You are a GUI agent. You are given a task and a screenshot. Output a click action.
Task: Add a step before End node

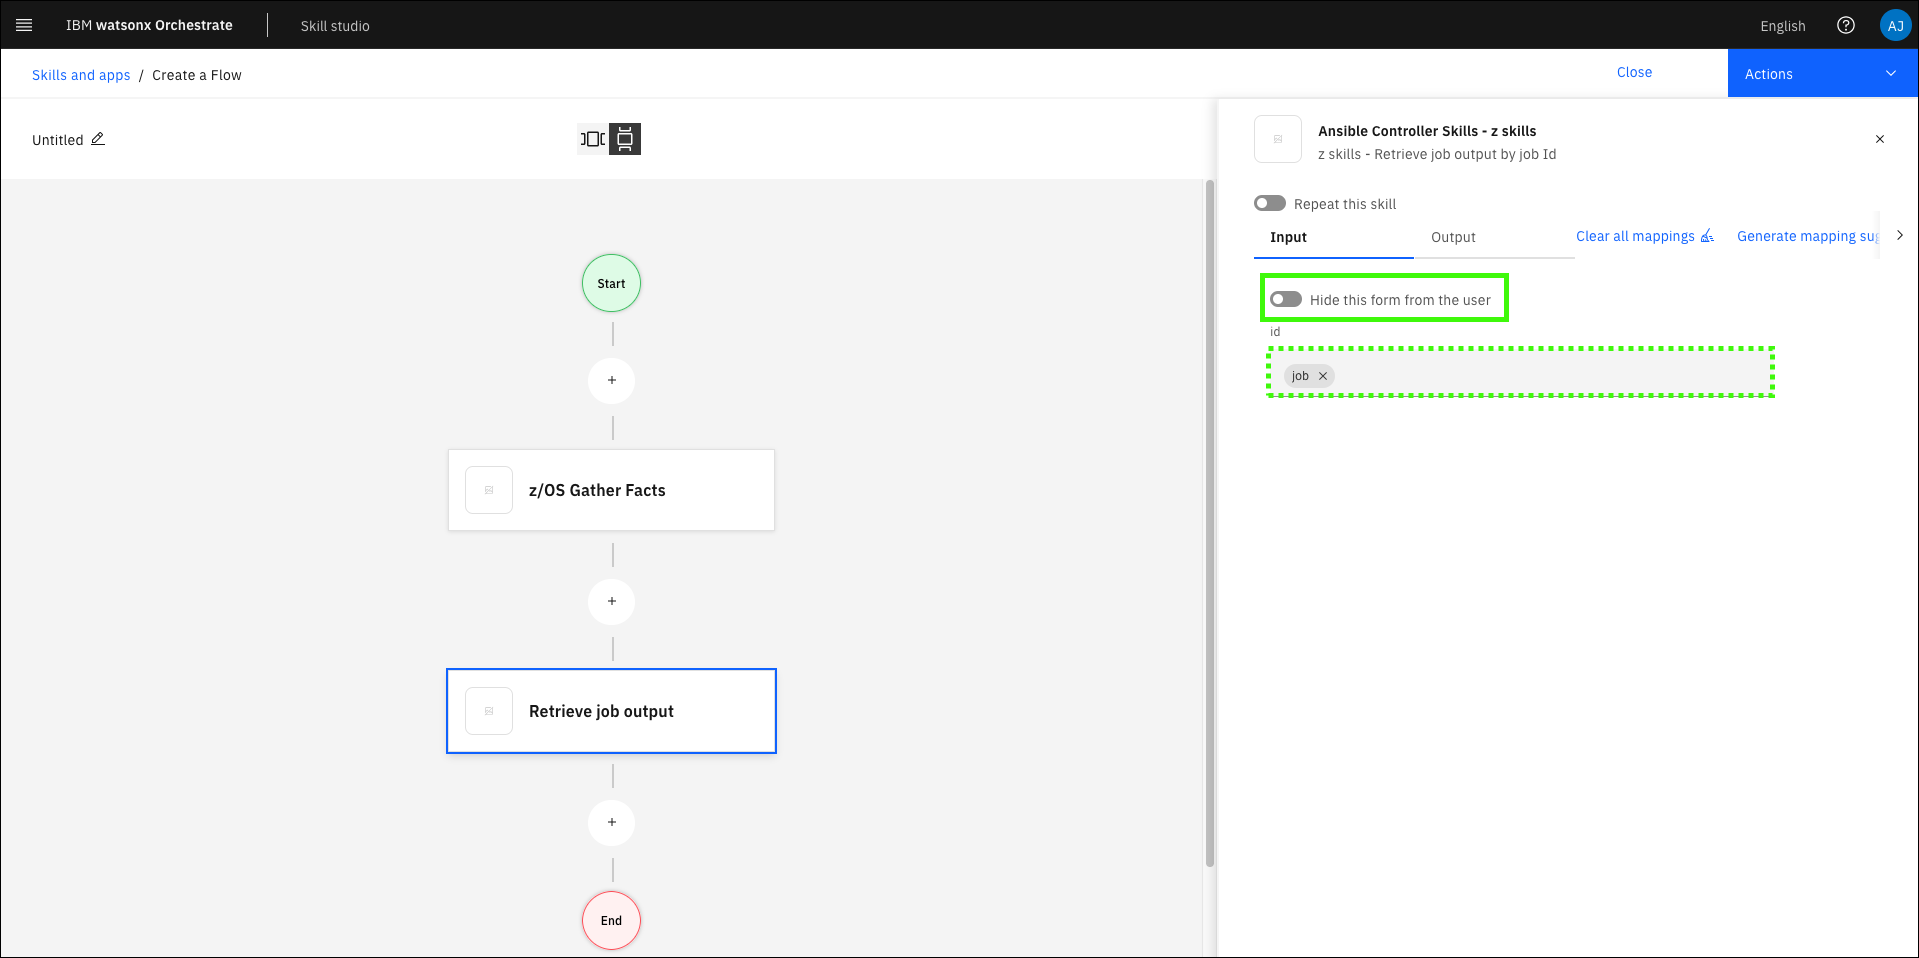[x=612, y=822]
